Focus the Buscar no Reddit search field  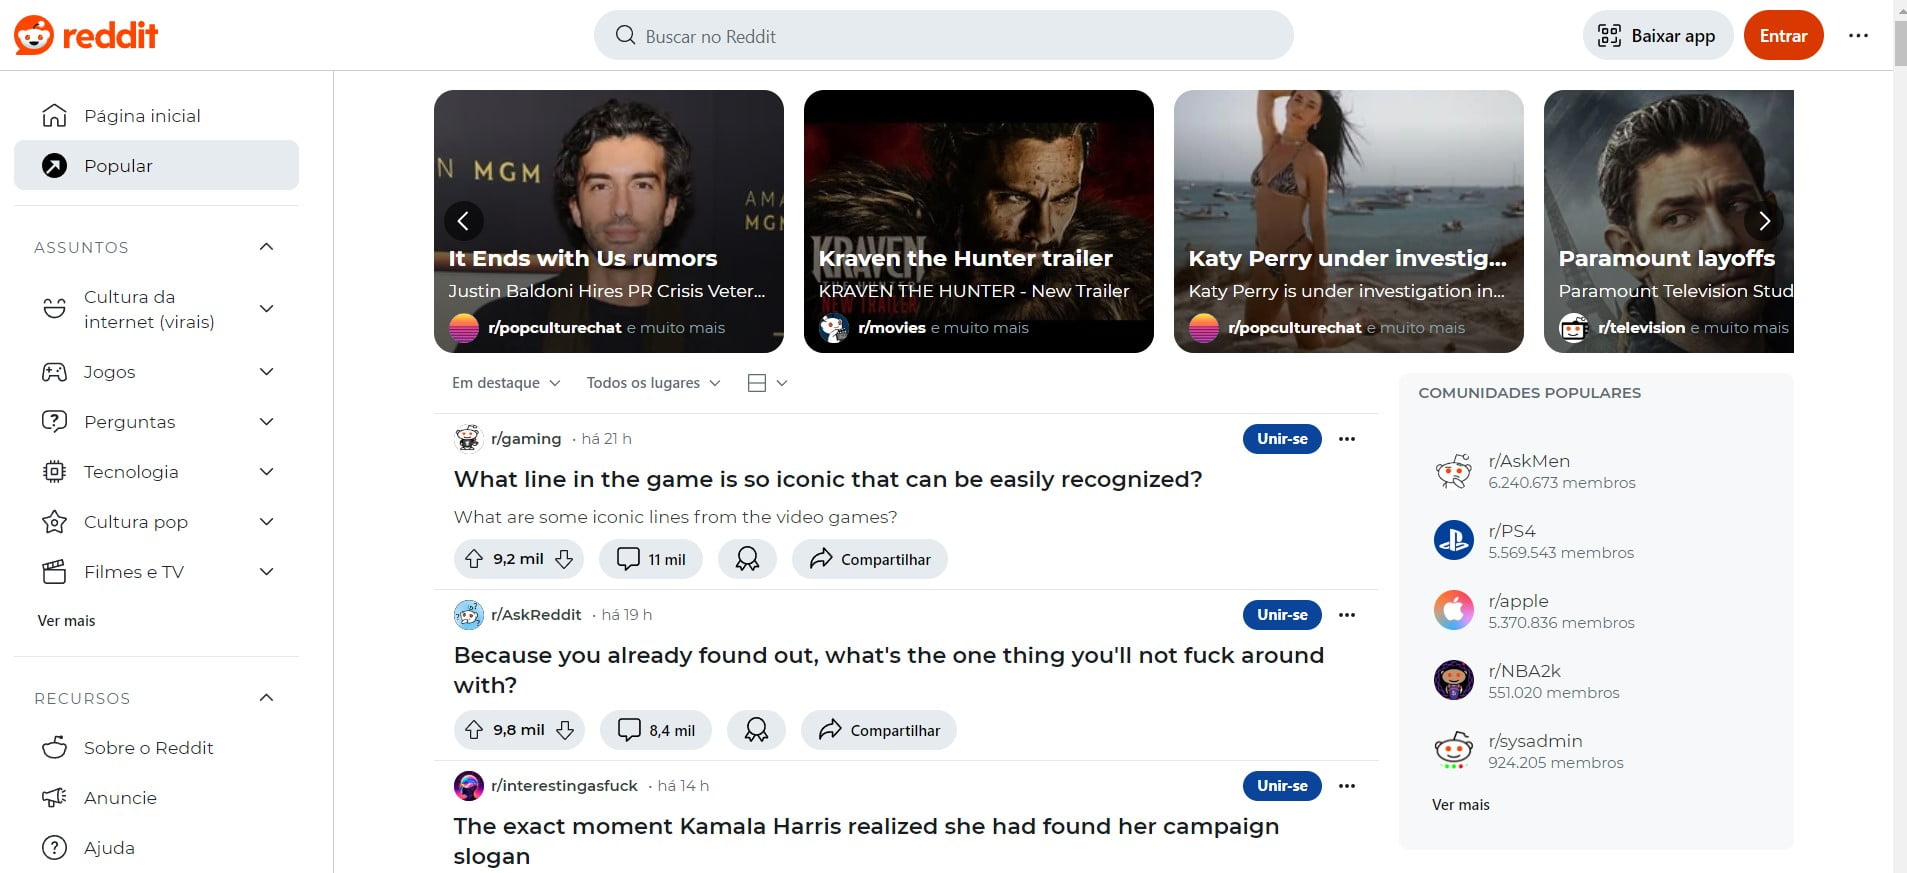pyautogui.click(x=943, y=36)
